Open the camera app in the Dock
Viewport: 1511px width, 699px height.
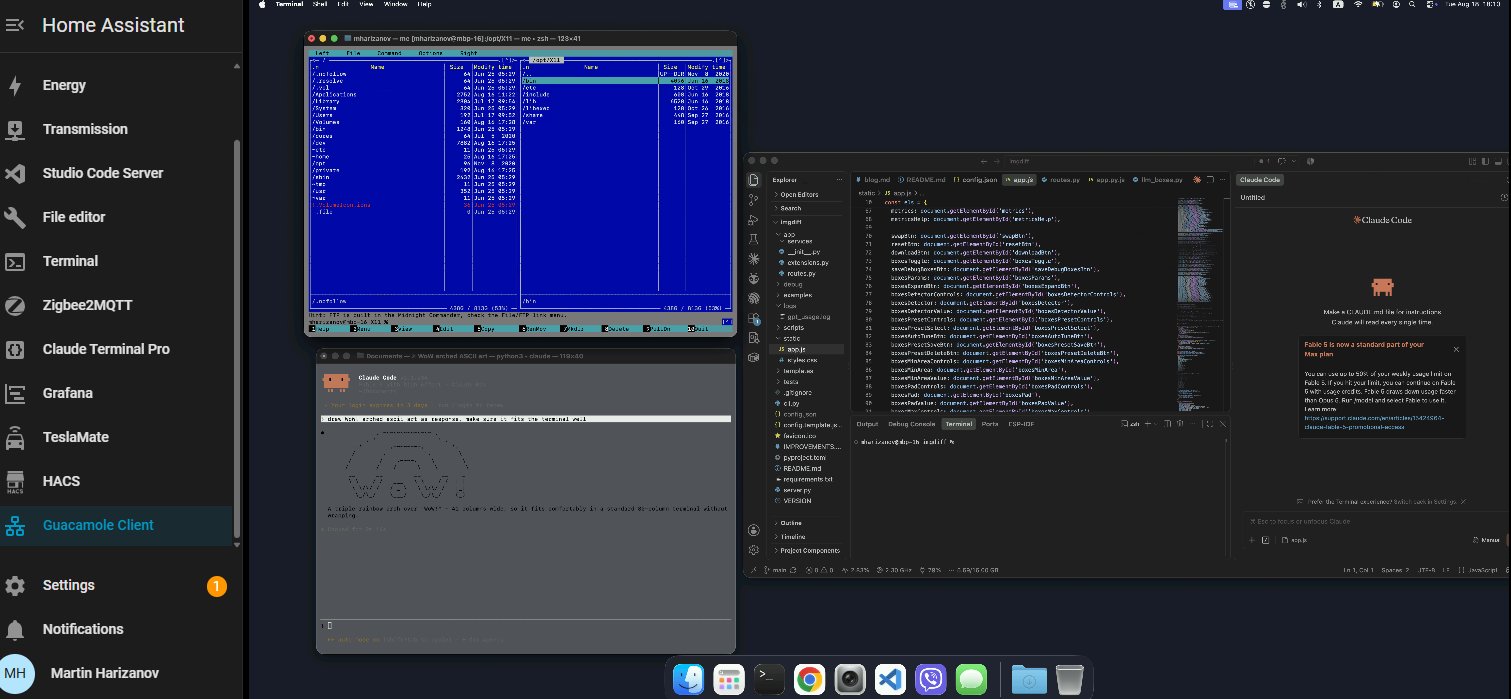(850, 680)
